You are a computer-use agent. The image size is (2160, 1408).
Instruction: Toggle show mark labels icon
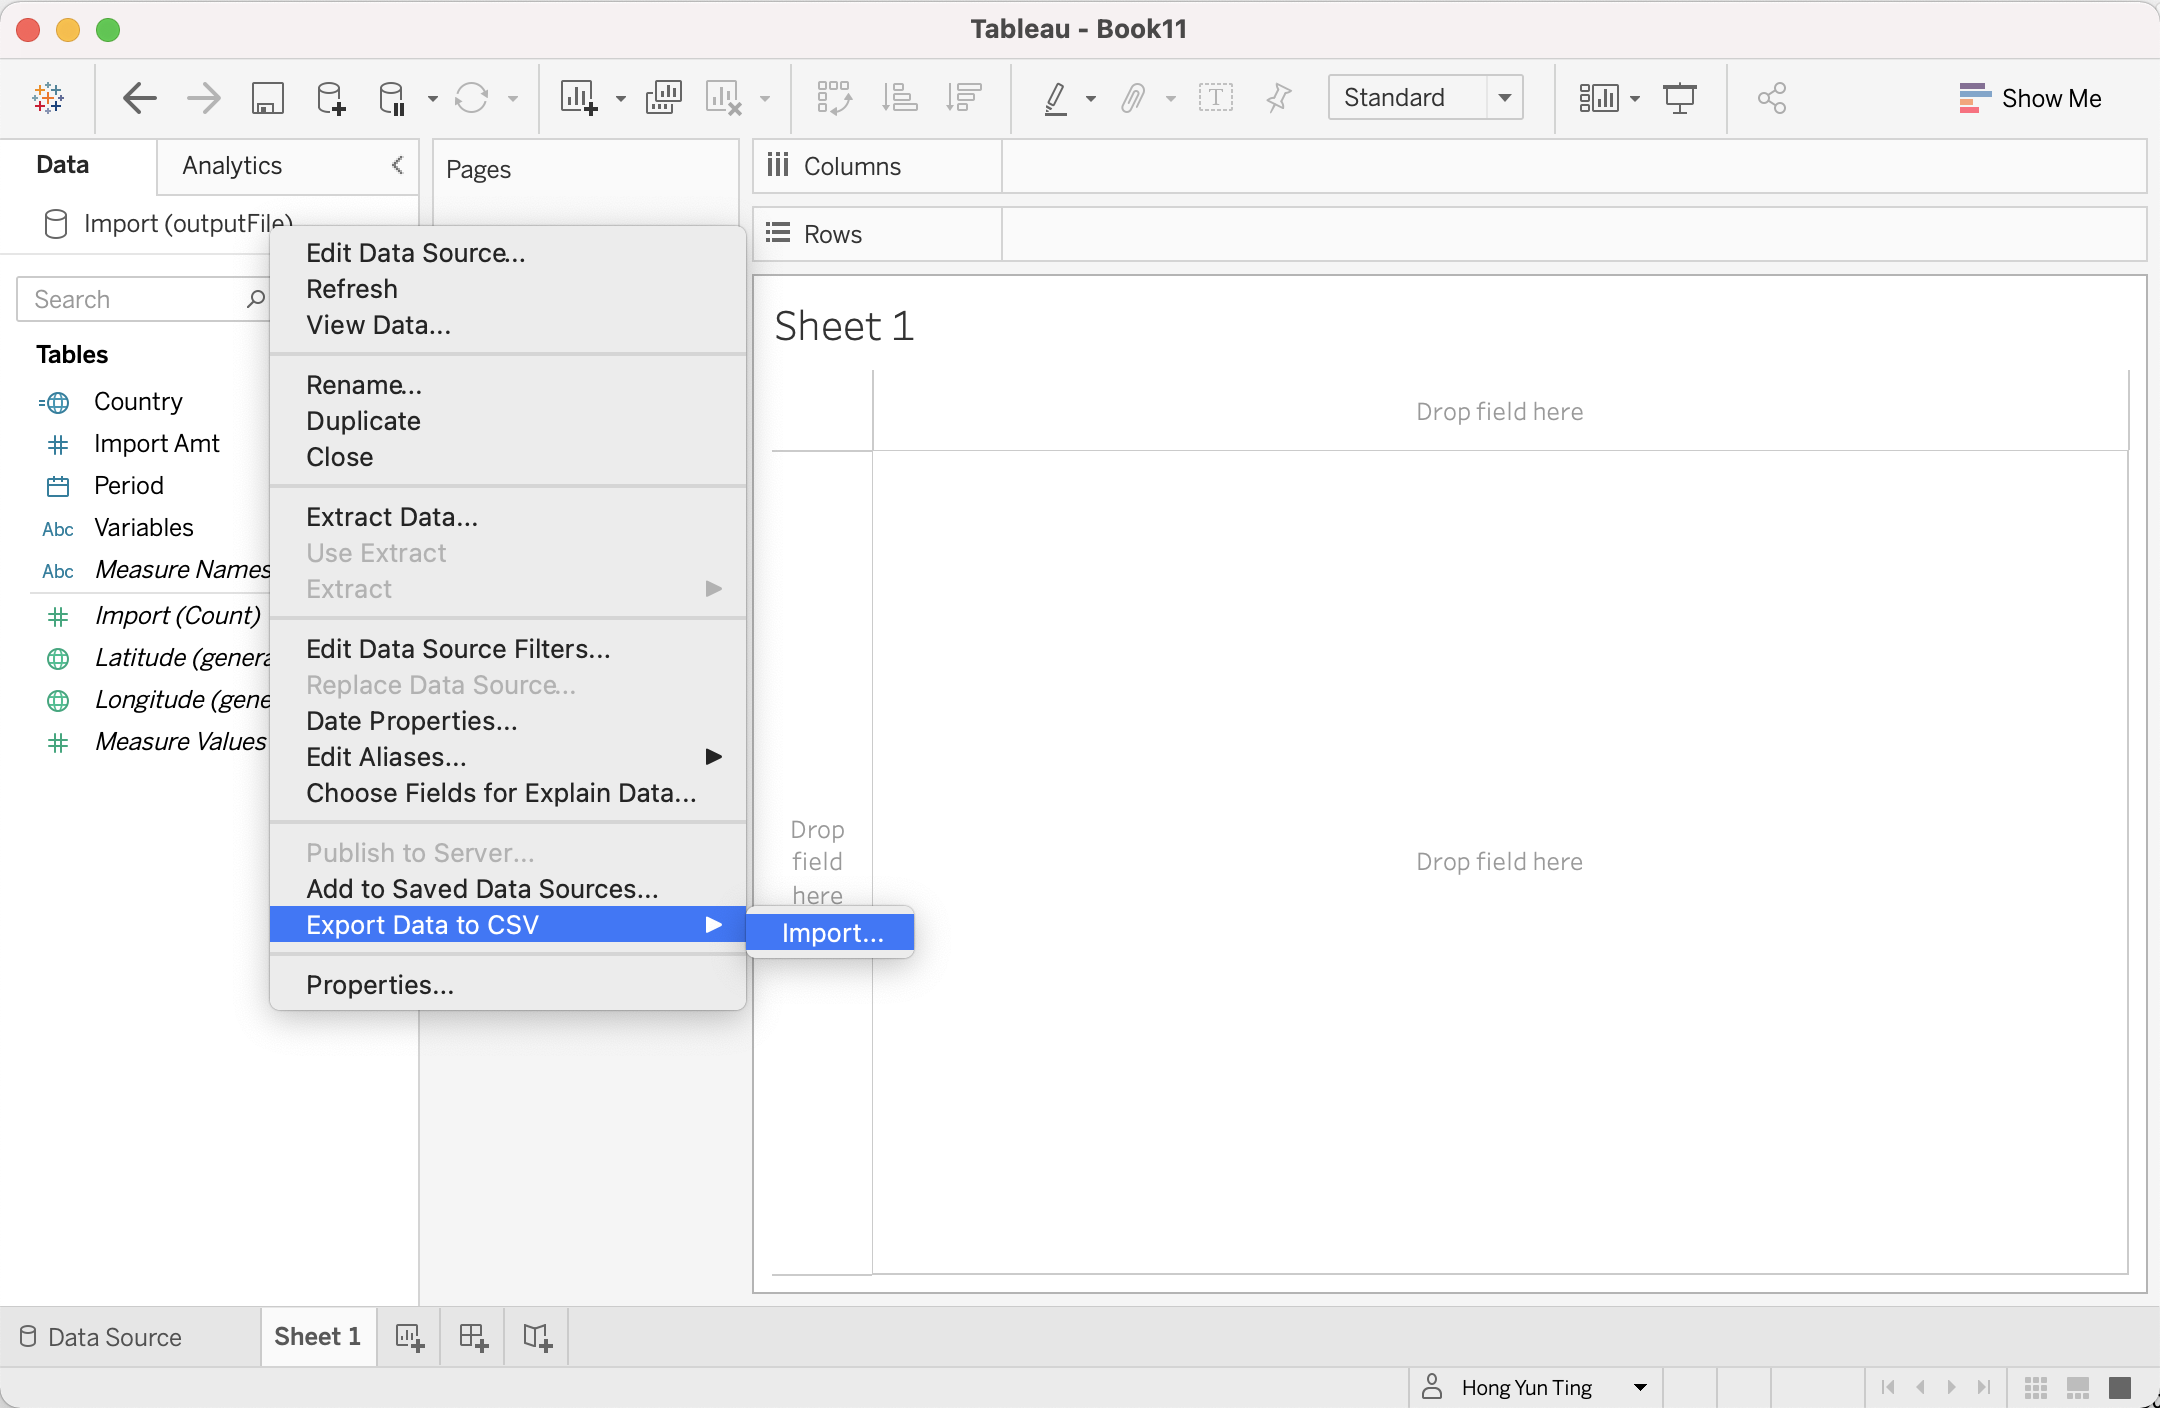coord(1215,98)
